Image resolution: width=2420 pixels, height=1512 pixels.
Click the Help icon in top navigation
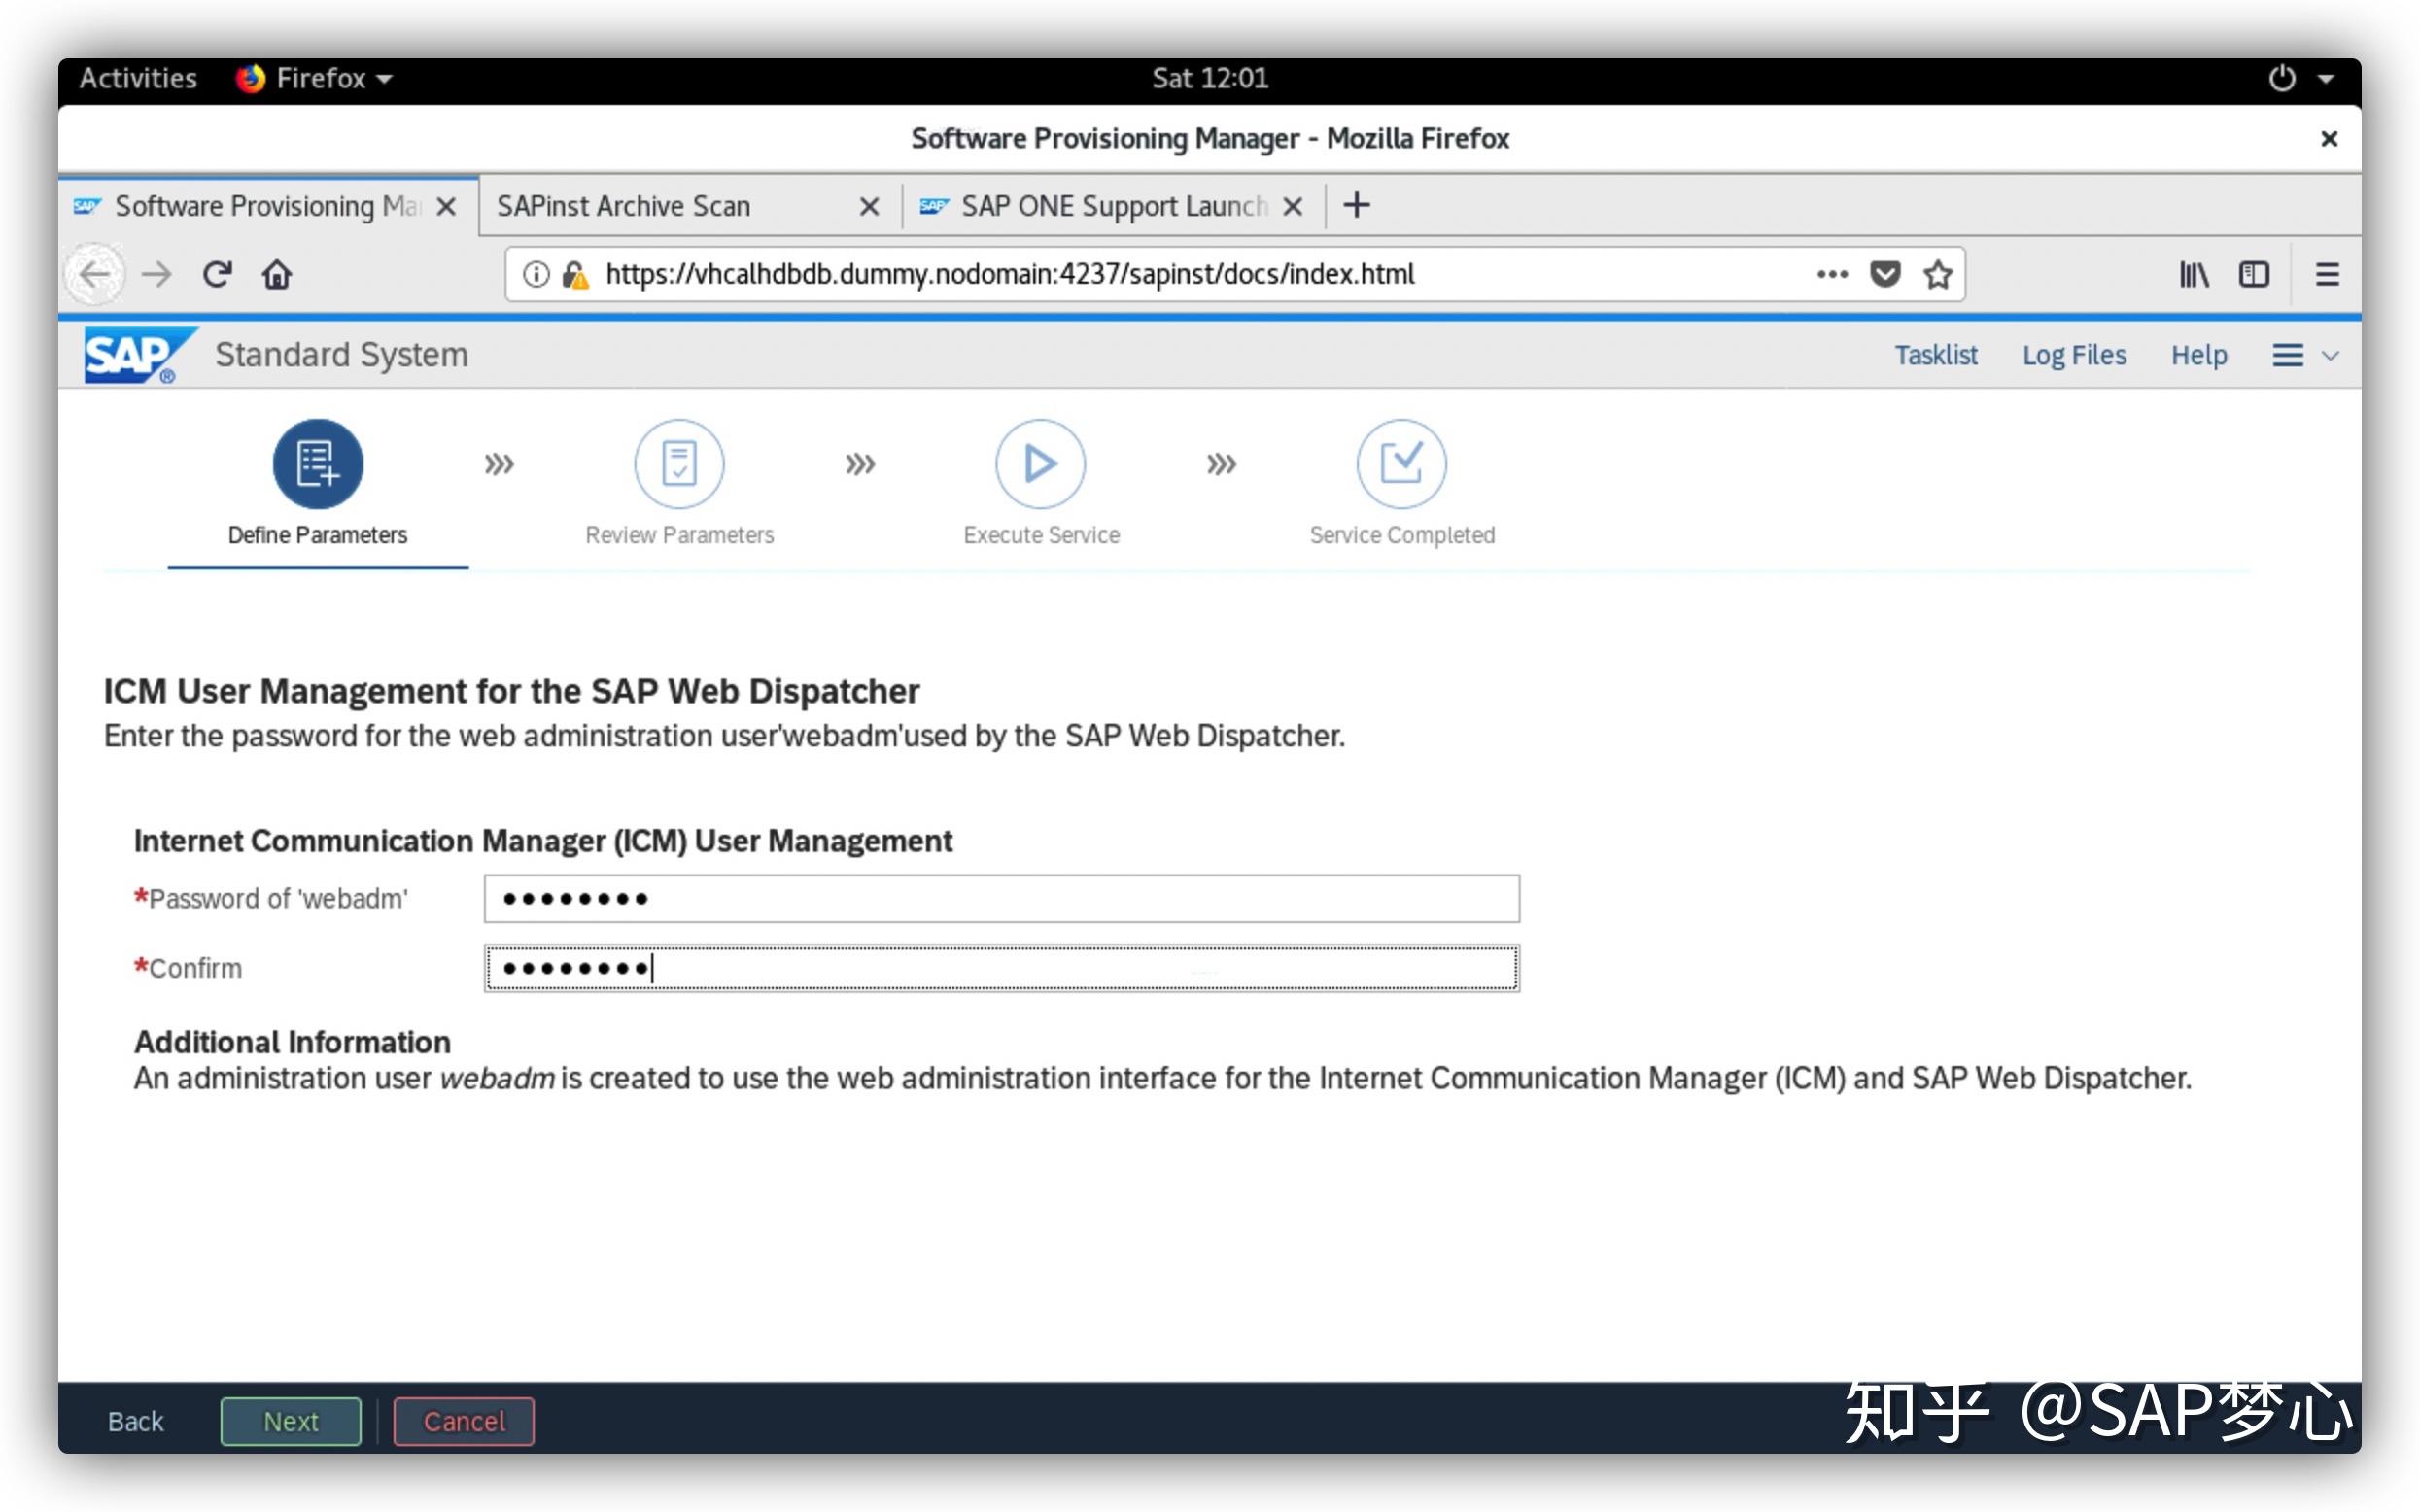coord(2195,356)
